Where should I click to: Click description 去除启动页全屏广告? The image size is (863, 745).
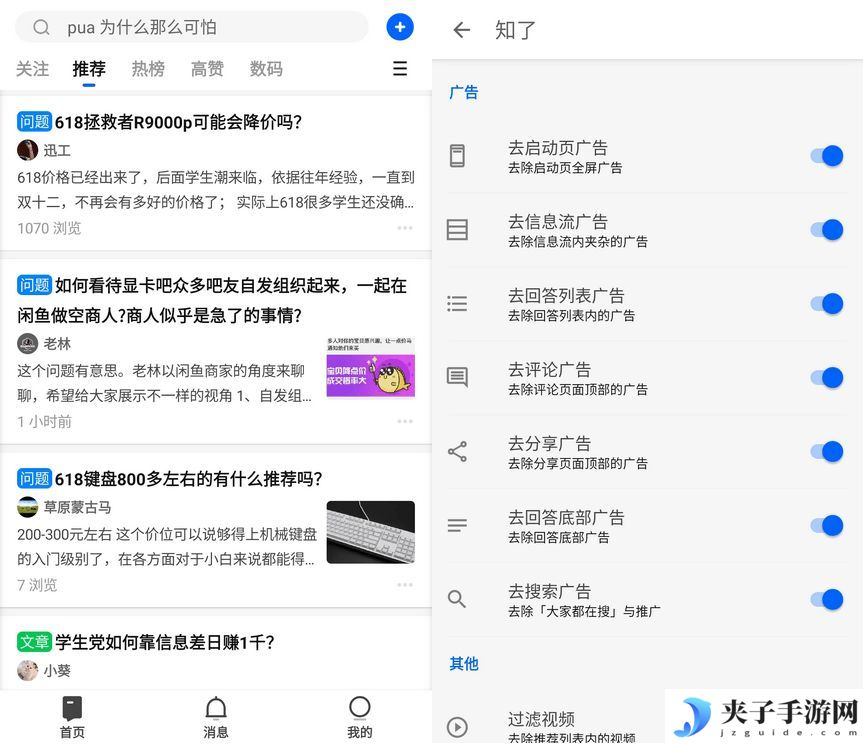(565, 168)
